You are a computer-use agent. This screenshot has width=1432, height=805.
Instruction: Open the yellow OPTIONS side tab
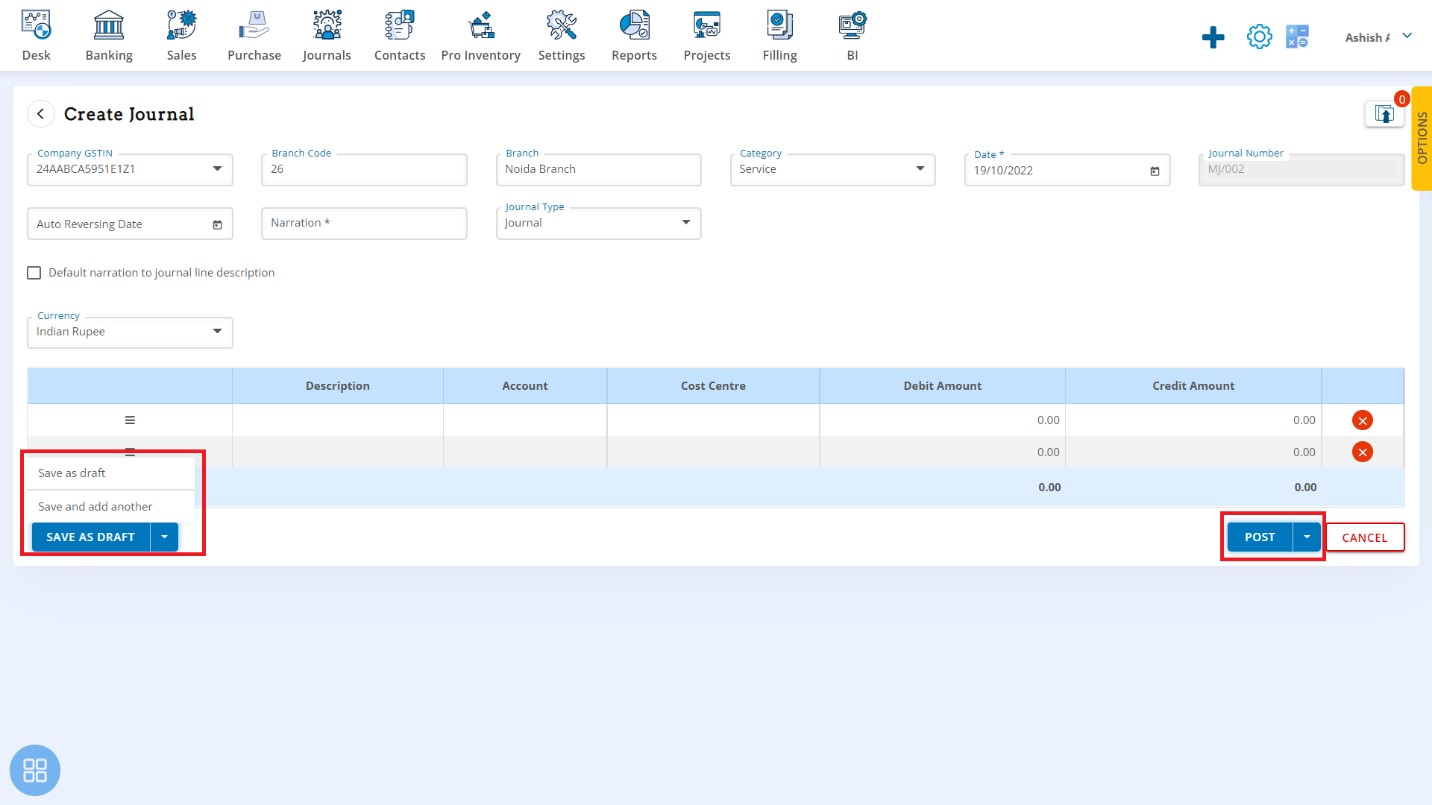(1422, 138)
